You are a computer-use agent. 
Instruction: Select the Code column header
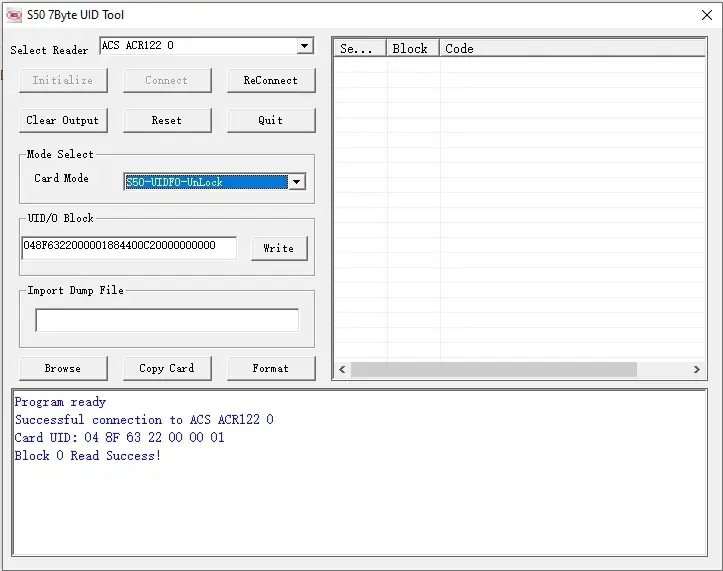[570, 48]
